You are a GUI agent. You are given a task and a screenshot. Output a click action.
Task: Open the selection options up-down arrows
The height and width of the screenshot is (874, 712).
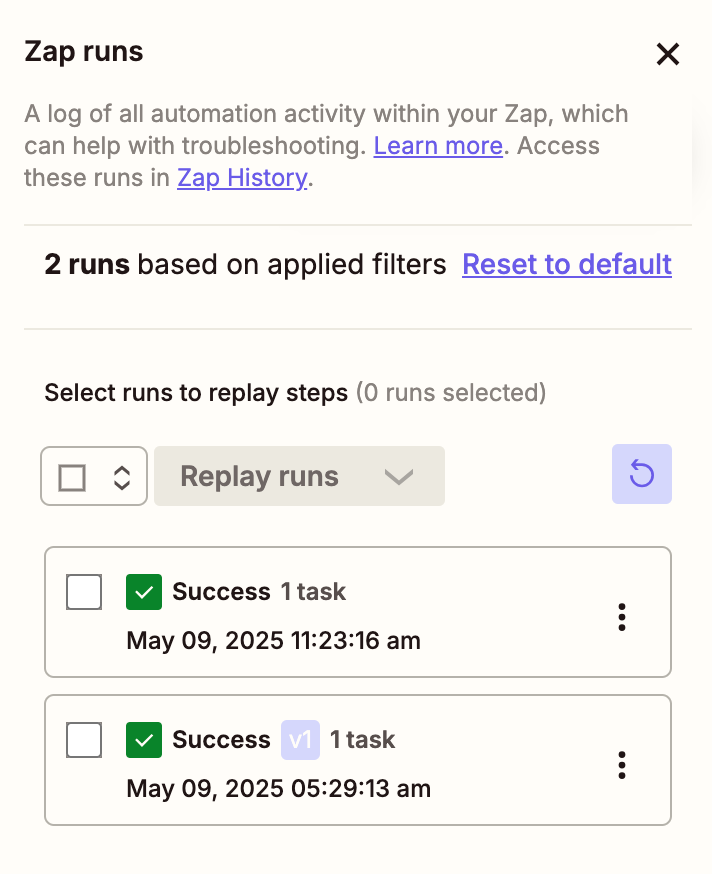point(122,477)
